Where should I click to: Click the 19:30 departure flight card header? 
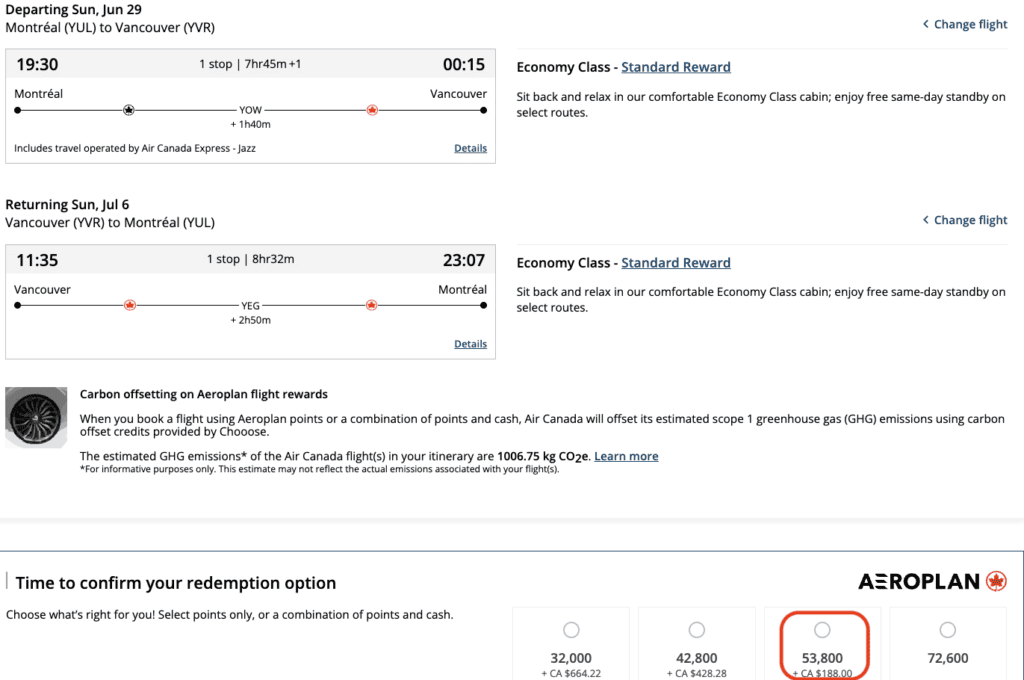click(x=250, y=65)
